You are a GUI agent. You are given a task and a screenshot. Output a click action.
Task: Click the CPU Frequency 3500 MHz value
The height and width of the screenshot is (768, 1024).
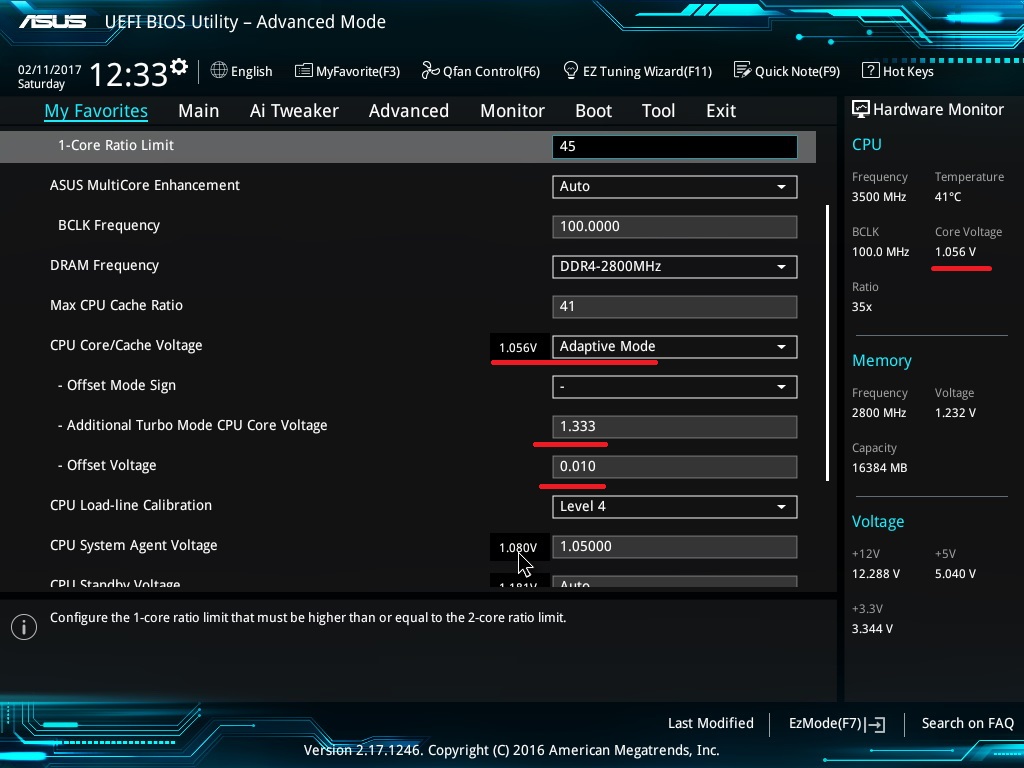point(878,197)
